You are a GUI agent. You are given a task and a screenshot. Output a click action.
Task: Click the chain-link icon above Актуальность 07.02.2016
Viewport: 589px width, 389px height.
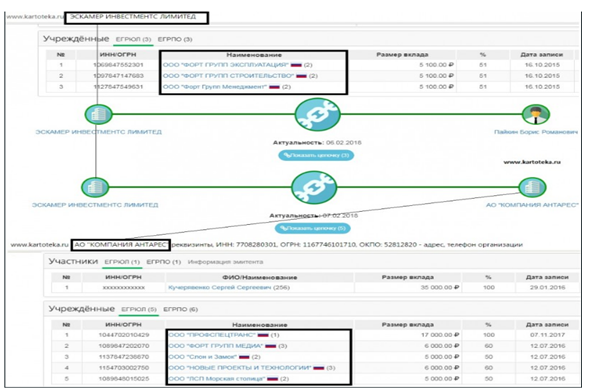click(x=314, y=187)
